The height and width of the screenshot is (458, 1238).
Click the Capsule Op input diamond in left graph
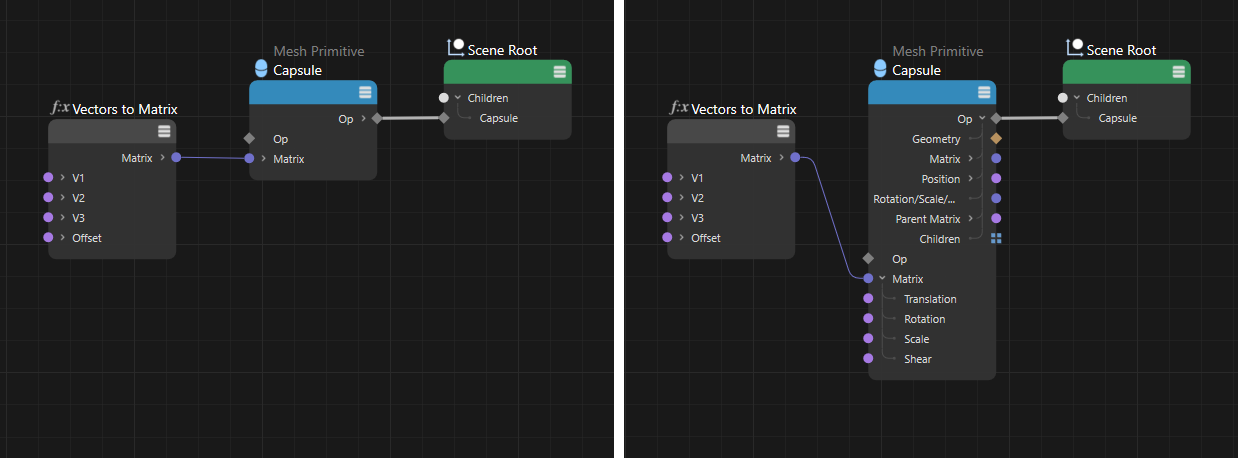(x=249, y=138)
